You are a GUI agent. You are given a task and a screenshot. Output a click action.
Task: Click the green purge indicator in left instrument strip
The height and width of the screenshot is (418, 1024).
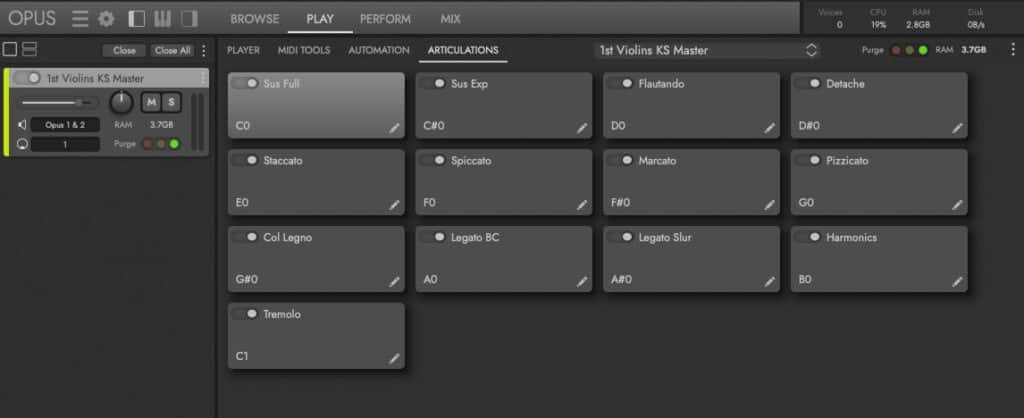coord(174,144)
